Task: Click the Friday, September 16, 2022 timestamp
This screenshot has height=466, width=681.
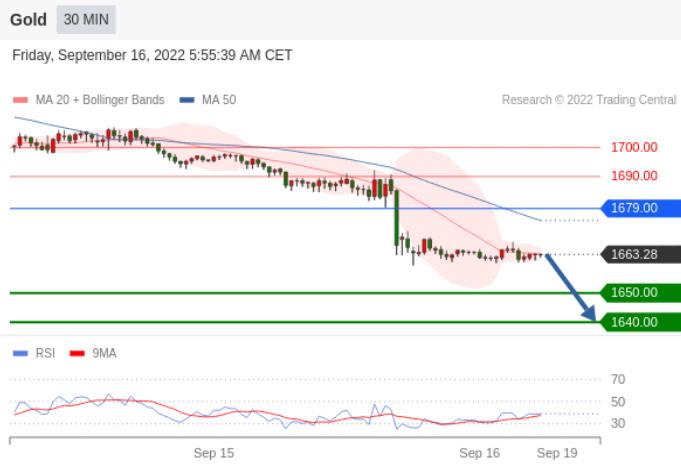Action: pos(152,56)
